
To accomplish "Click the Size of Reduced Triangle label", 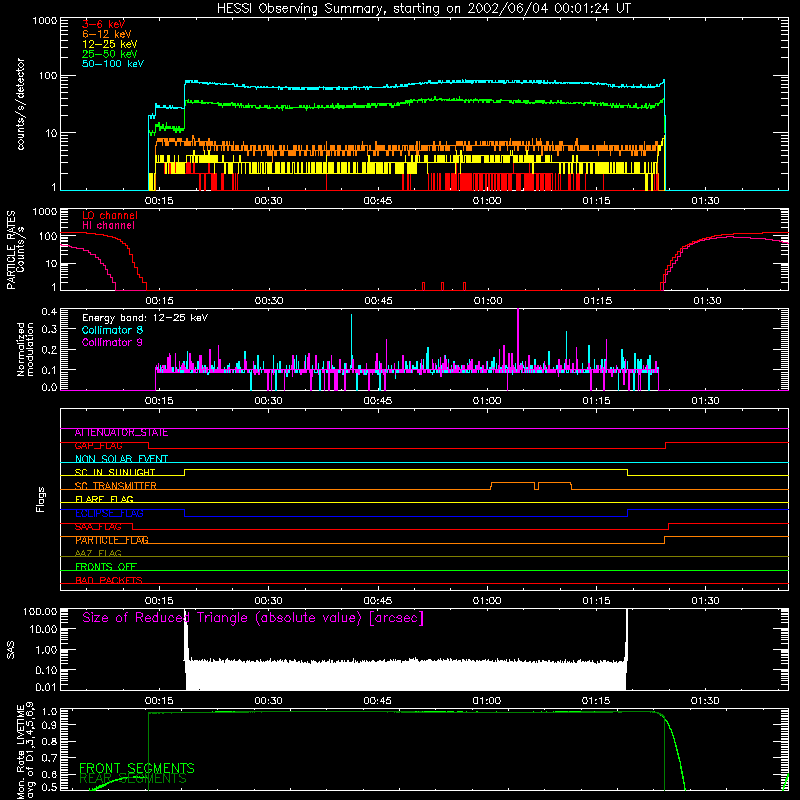I will coord(253,618).
